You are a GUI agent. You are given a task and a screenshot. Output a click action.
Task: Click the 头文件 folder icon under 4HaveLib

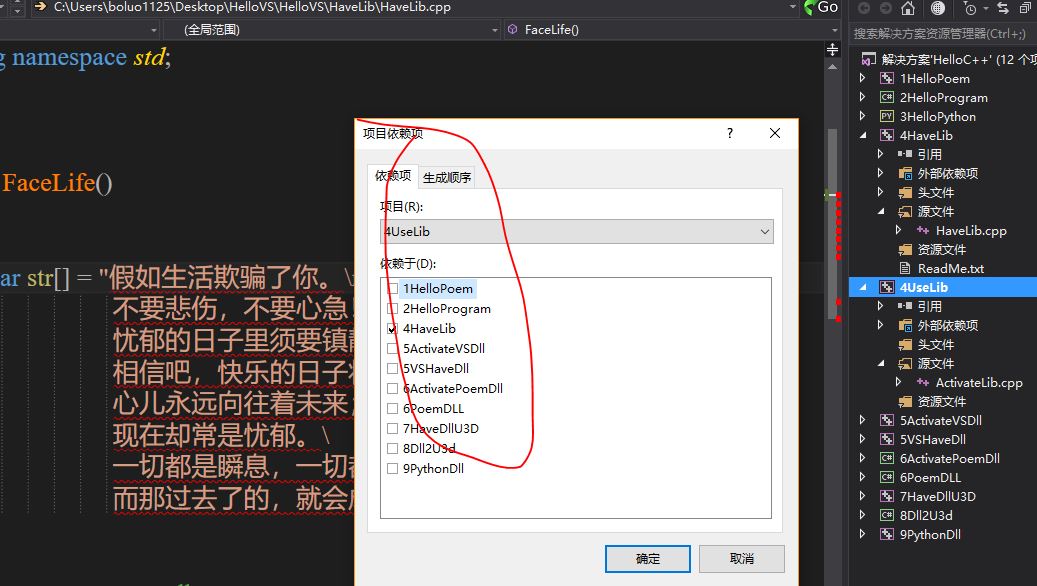[905, 192]
